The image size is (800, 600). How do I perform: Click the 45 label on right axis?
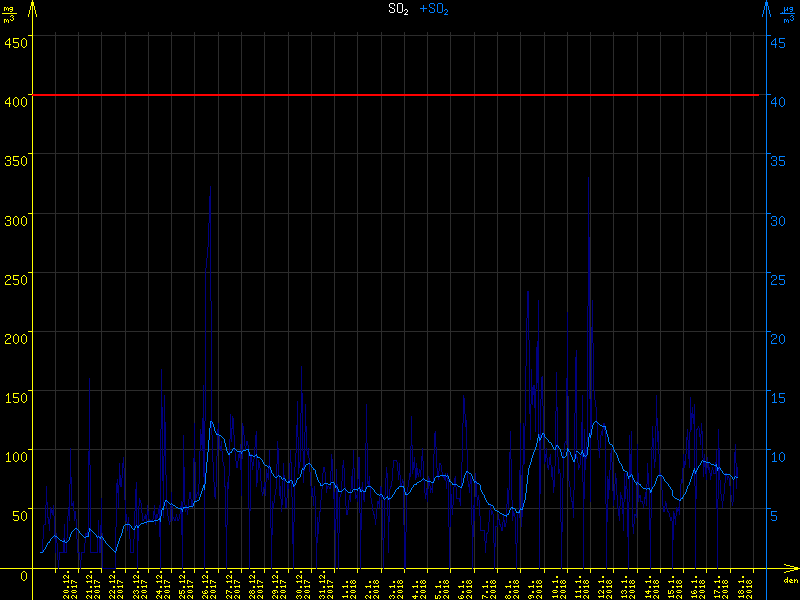click(776, 41)
